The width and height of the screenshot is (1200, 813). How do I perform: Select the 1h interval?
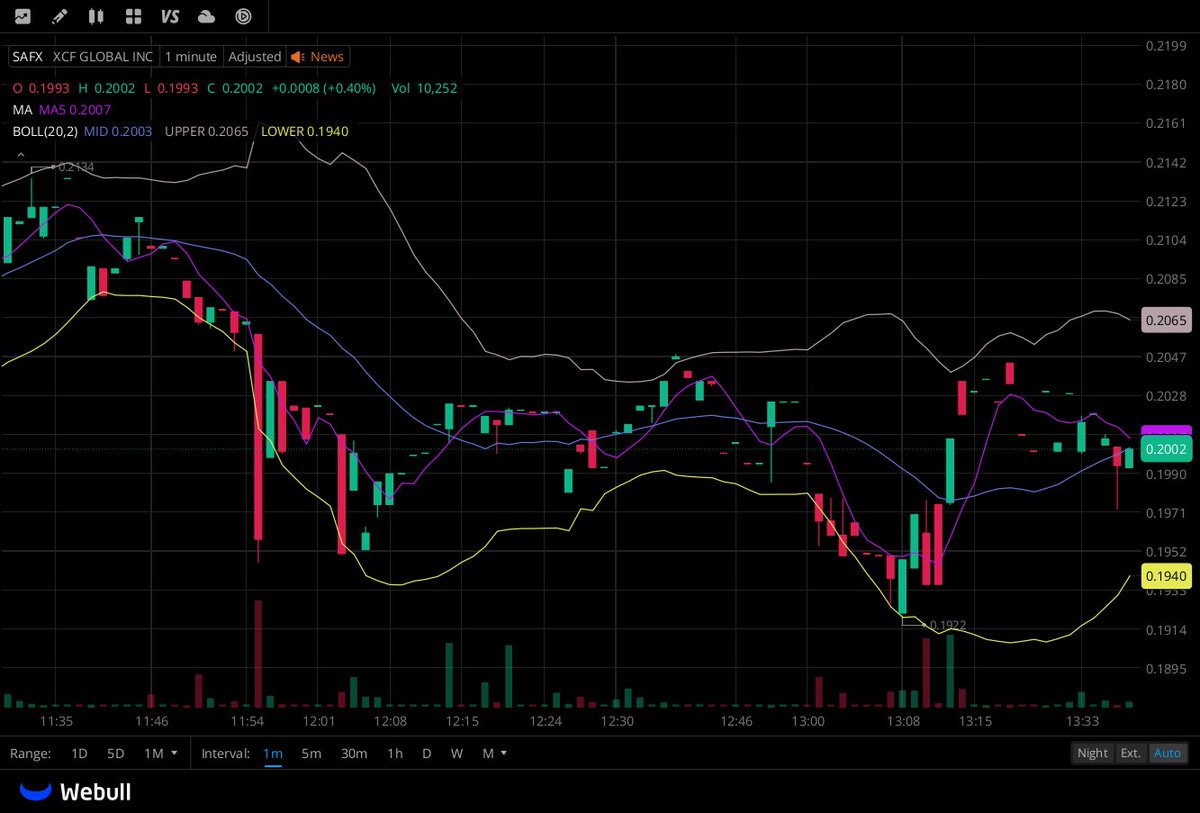pyautogui.click(x=395, y=753)
